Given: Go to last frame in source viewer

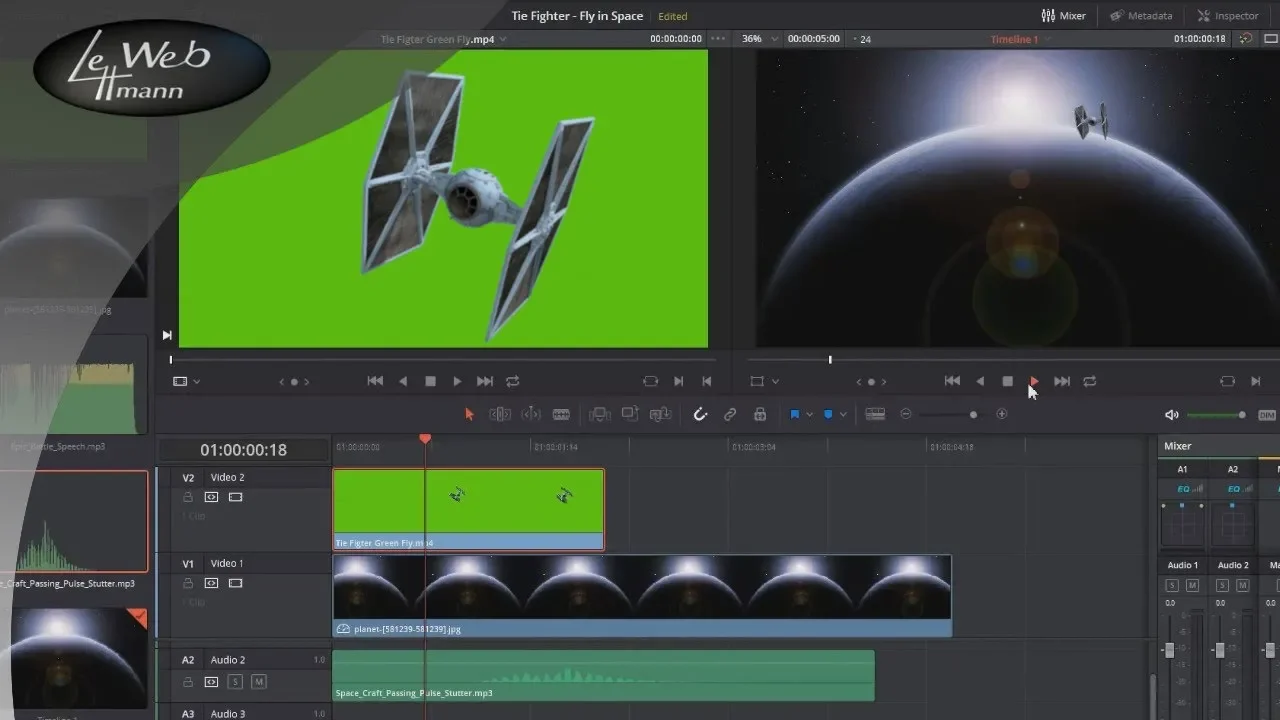Looking at the screenshot, I should point(485,381).
